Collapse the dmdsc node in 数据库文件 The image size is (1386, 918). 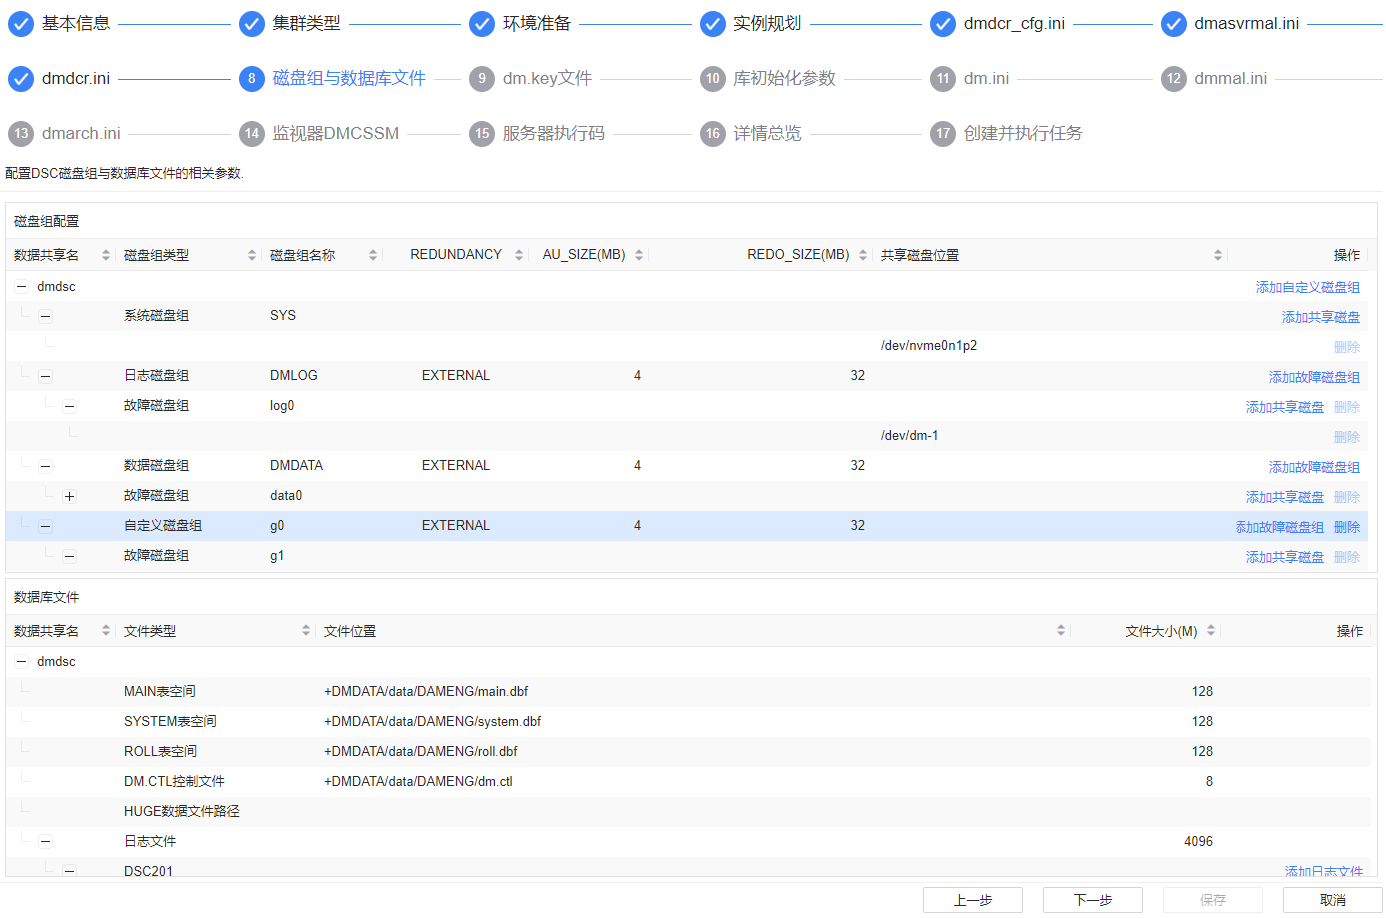(22, 662)
